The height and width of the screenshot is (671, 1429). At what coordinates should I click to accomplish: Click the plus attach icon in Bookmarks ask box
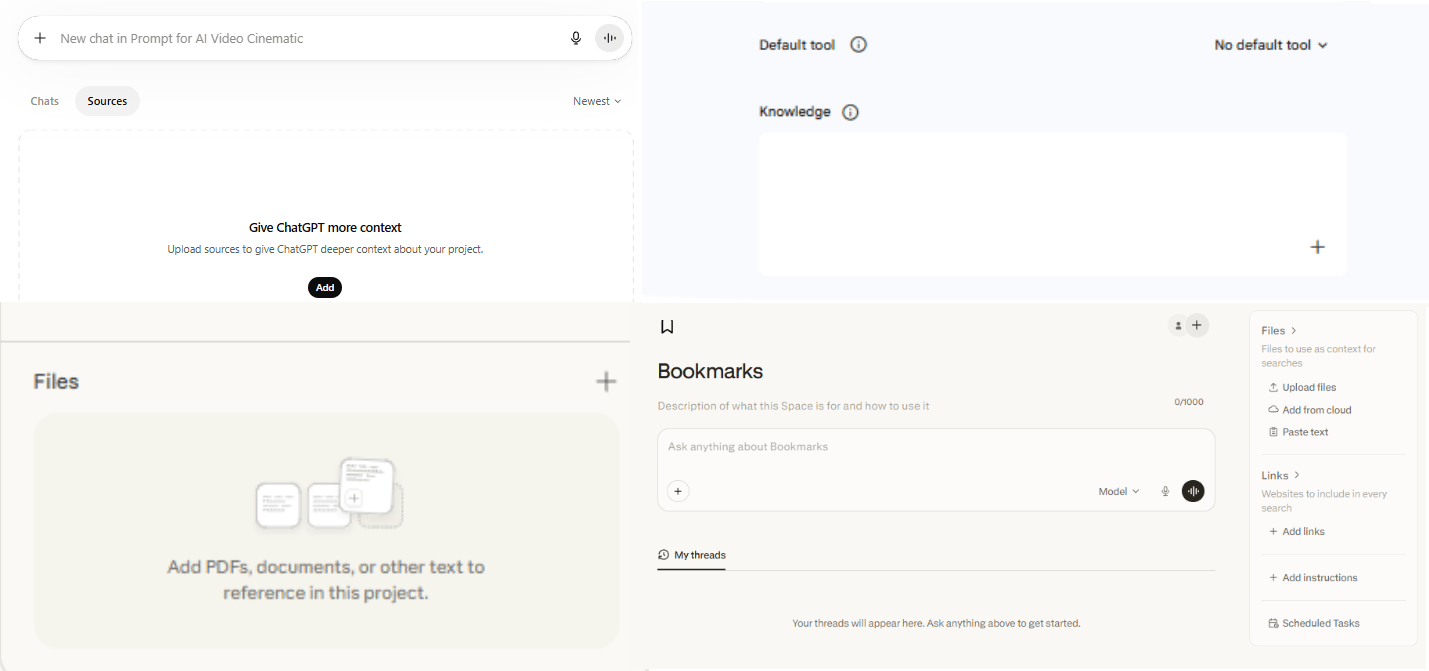coord(678,491)
